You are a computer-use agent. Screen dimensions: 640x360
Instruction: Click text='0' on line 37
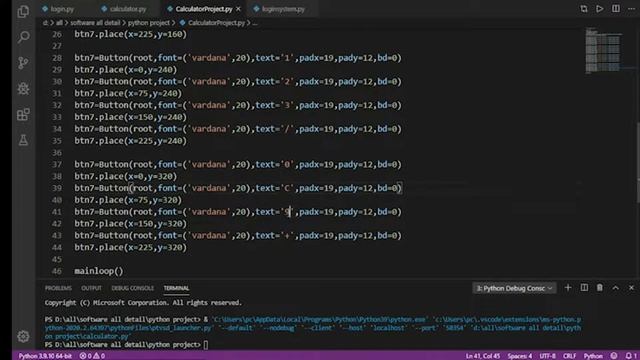274,164
